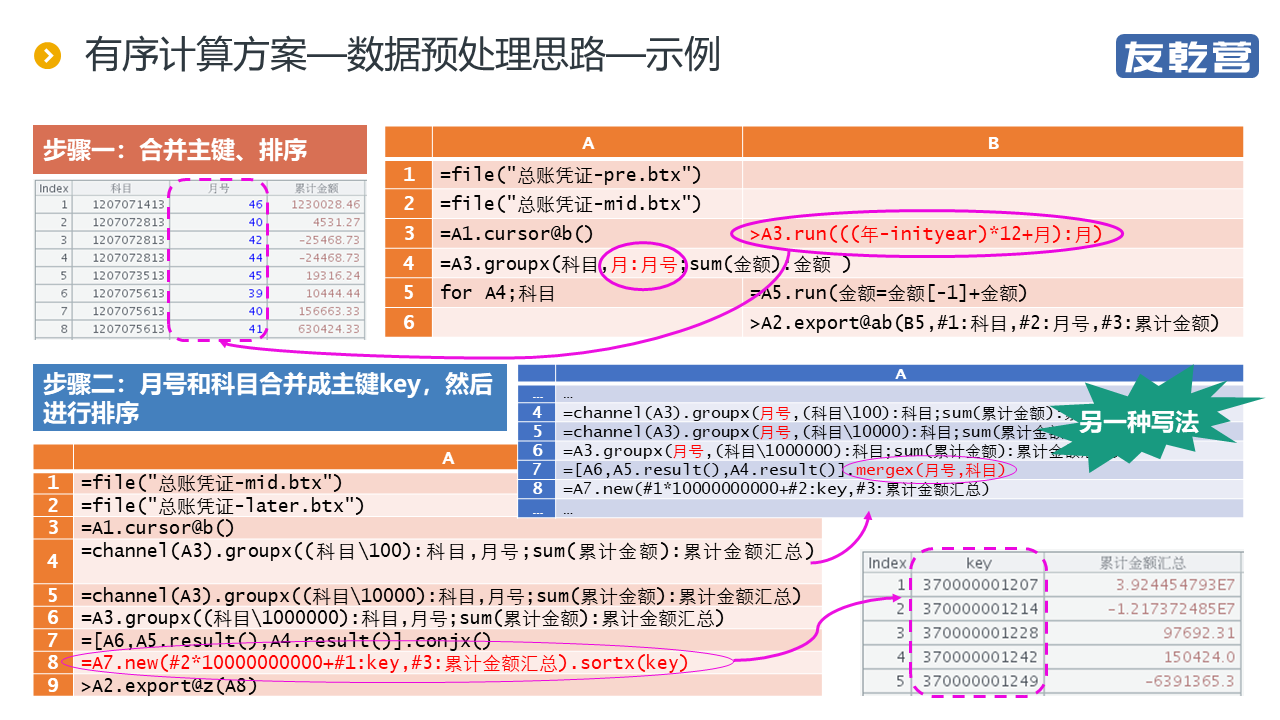The width and height of the screenshot is (1280, 720).
Task: Select the cell >A2.export@ab(B5,#1:科目,#2:月号,#3:累计金额)
Action: point(993,322)
